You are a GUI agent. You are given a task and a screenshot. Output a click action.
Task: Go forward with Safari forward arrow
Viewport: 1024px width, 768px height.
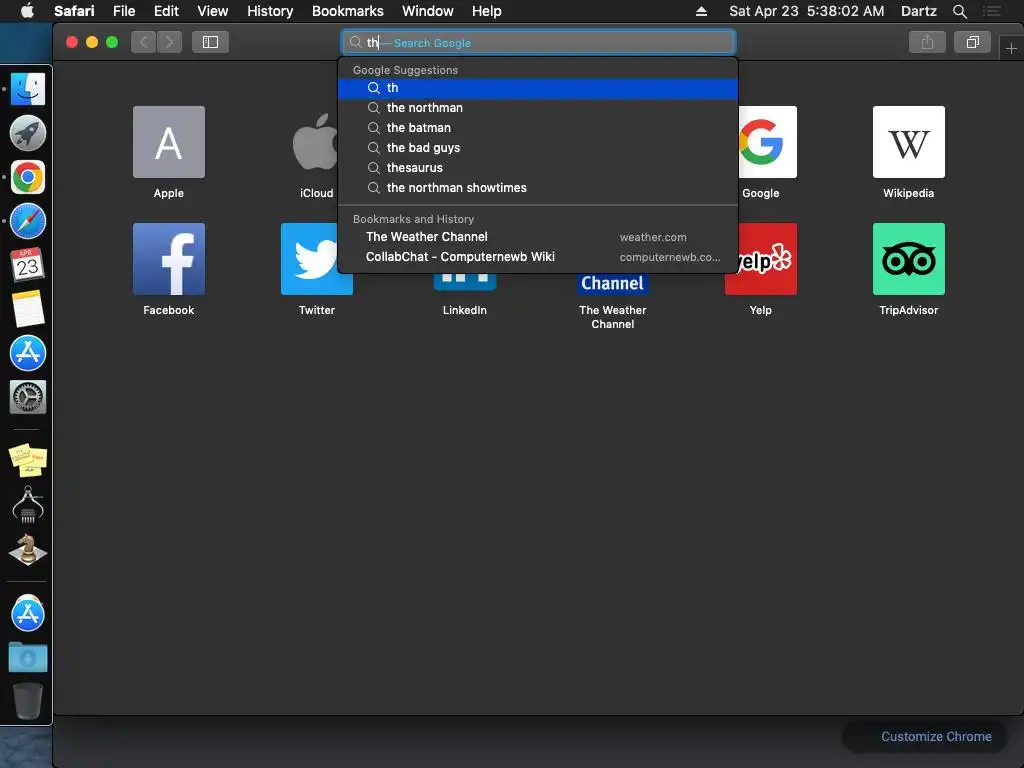pyautogui.click(x=169, y=42)
